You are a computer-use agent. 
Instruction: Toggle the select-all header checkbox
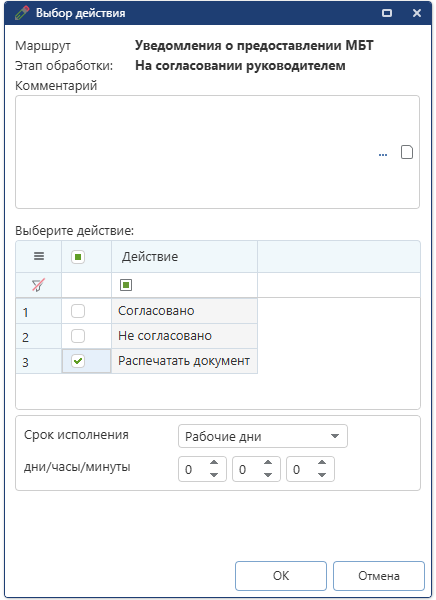pos(78,257)
